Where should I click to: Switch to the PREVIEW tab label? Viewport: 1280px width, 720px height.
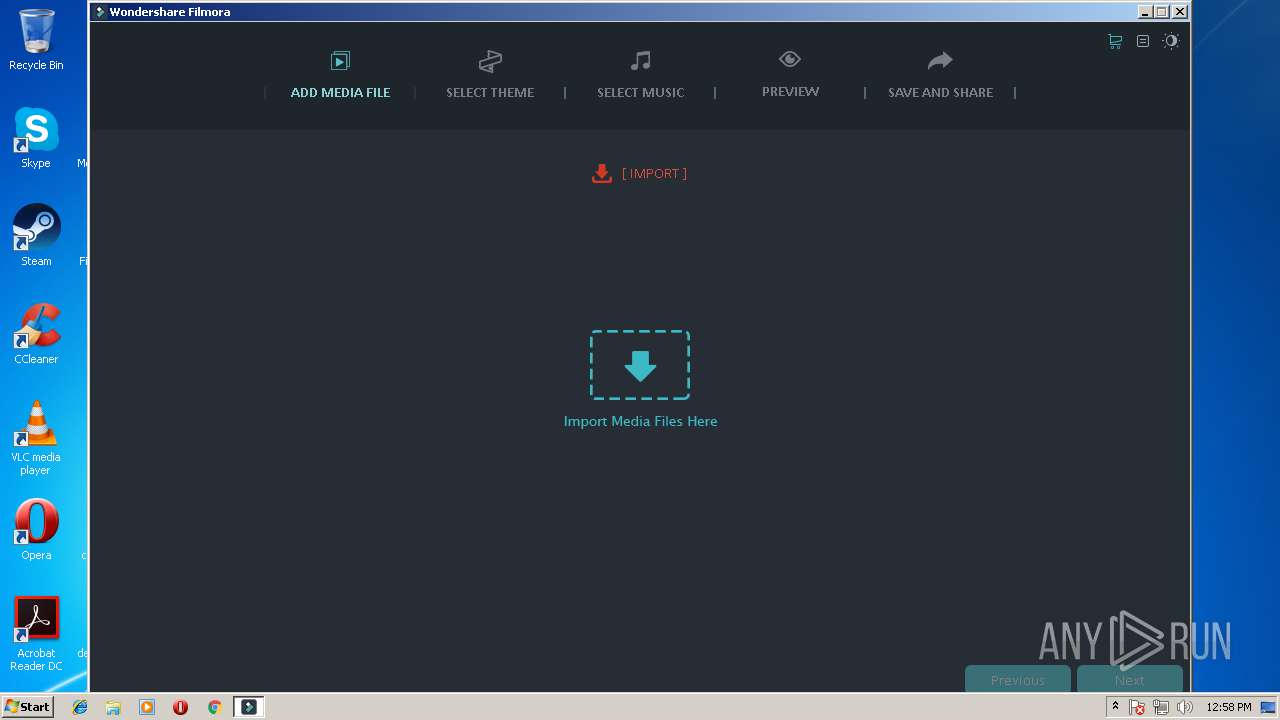pos(790,91)
